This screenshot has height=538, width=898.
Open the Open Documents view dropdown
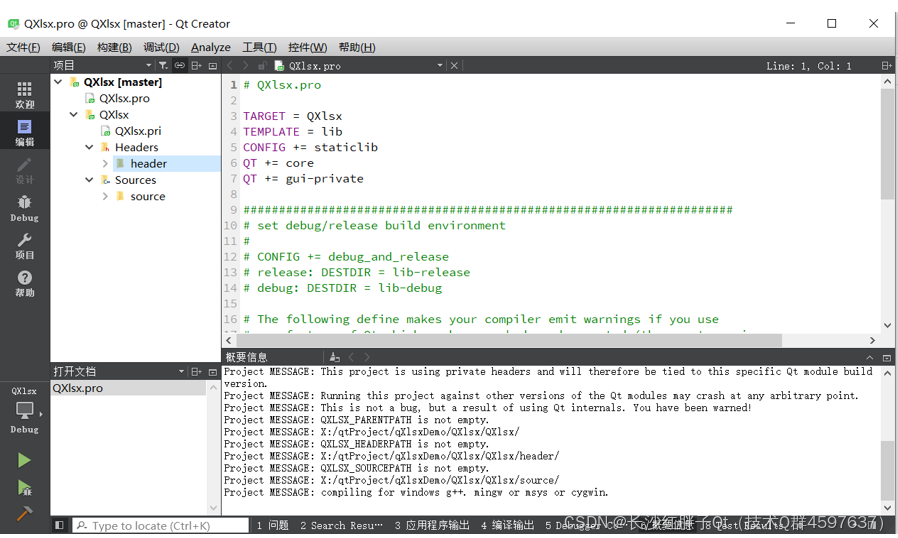pos(181,371)
